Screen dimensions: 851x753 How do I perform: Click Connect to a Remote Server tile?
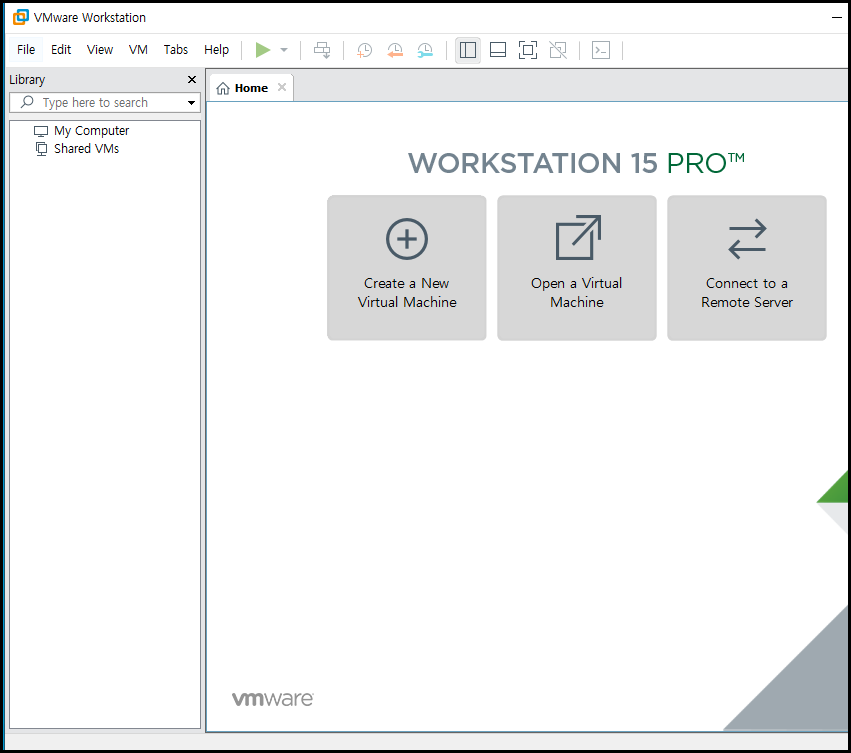pos(747,268)
